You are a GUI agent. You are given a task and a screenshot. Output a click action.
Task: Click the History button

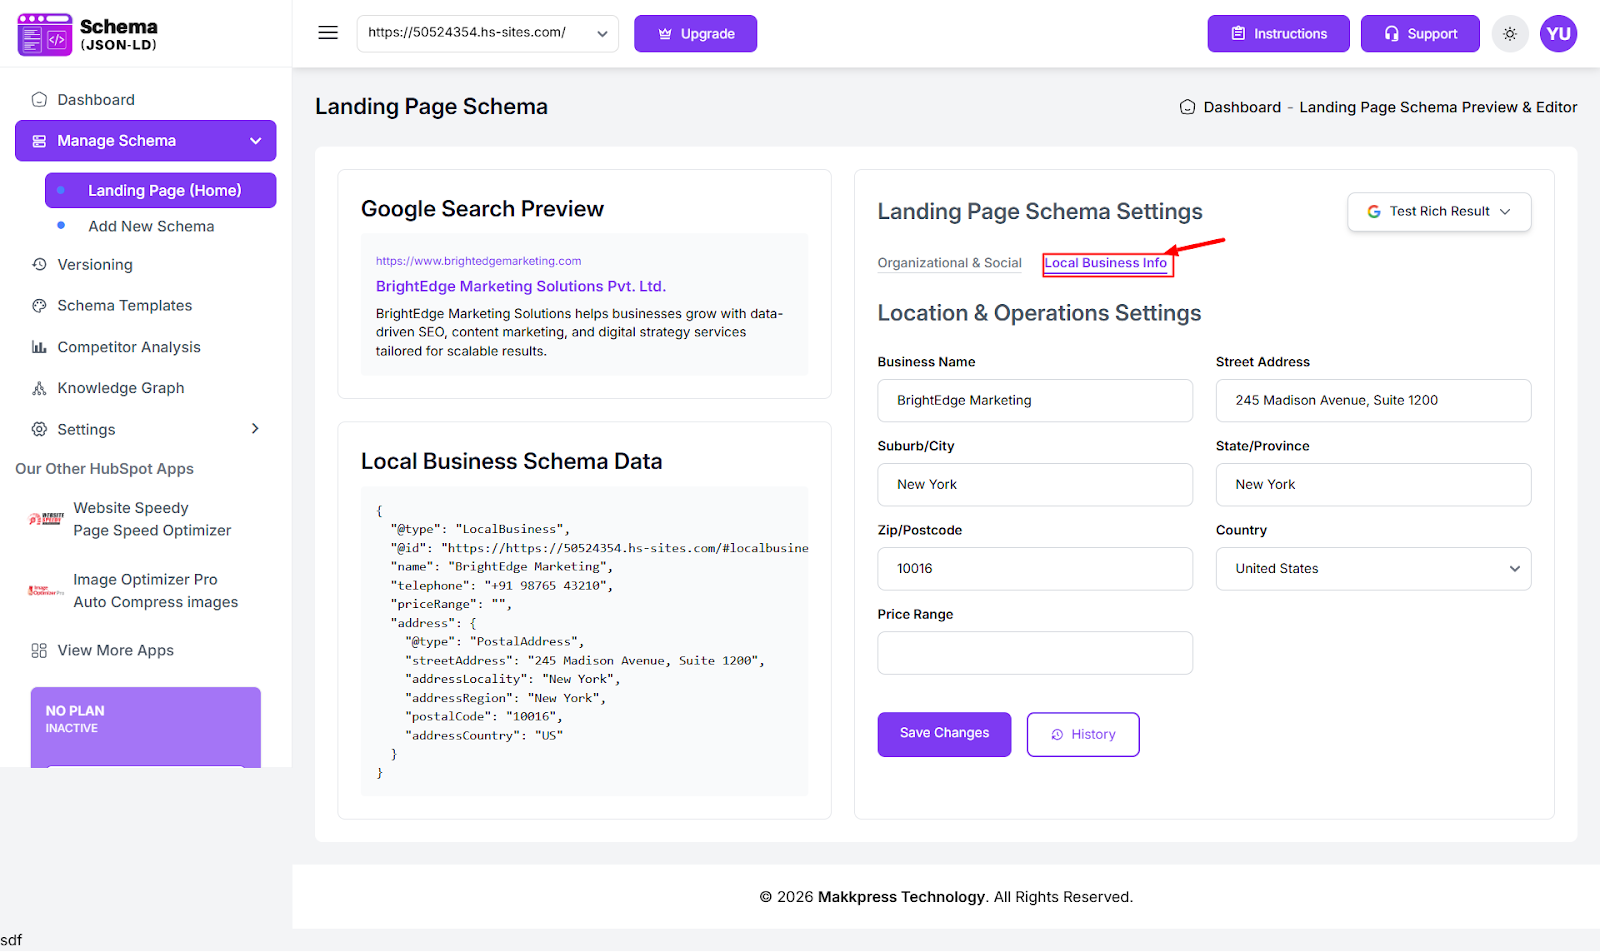click(x=1082, y=734)
